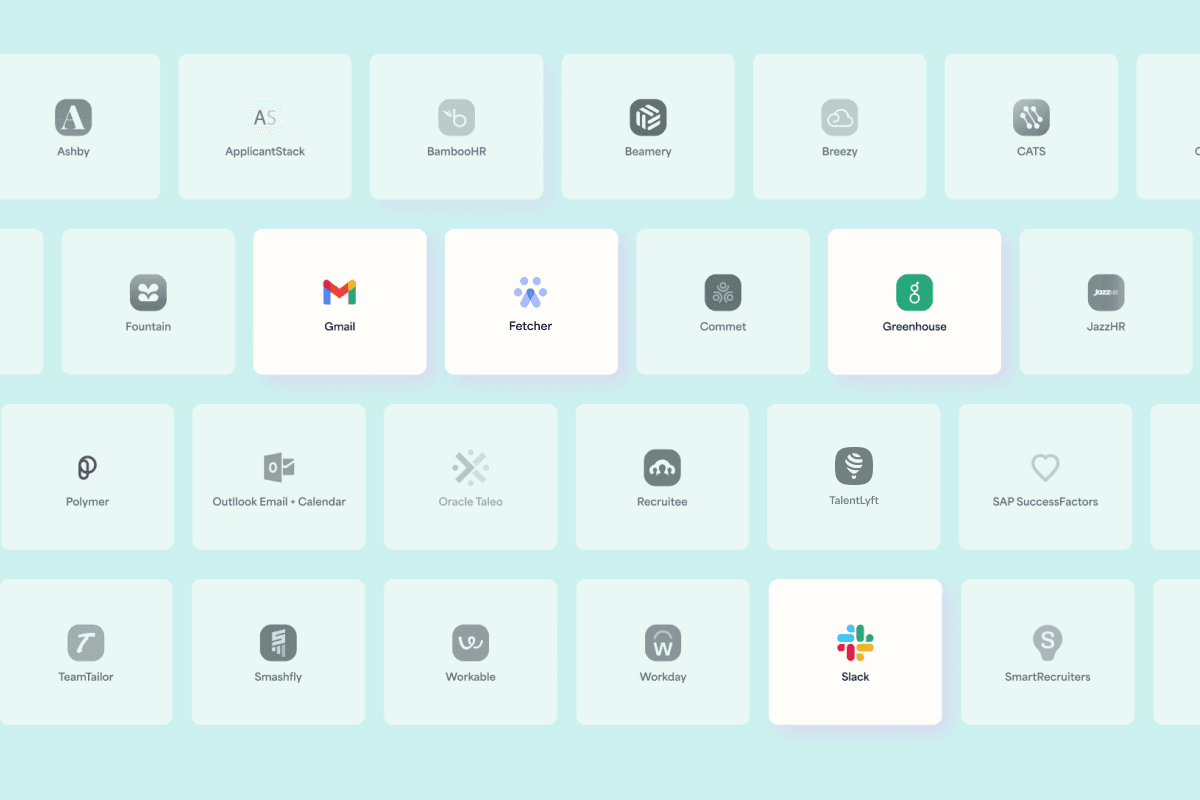Open the Greenhouse integration
Screen dimensions: 1200x800
point(913,289)
